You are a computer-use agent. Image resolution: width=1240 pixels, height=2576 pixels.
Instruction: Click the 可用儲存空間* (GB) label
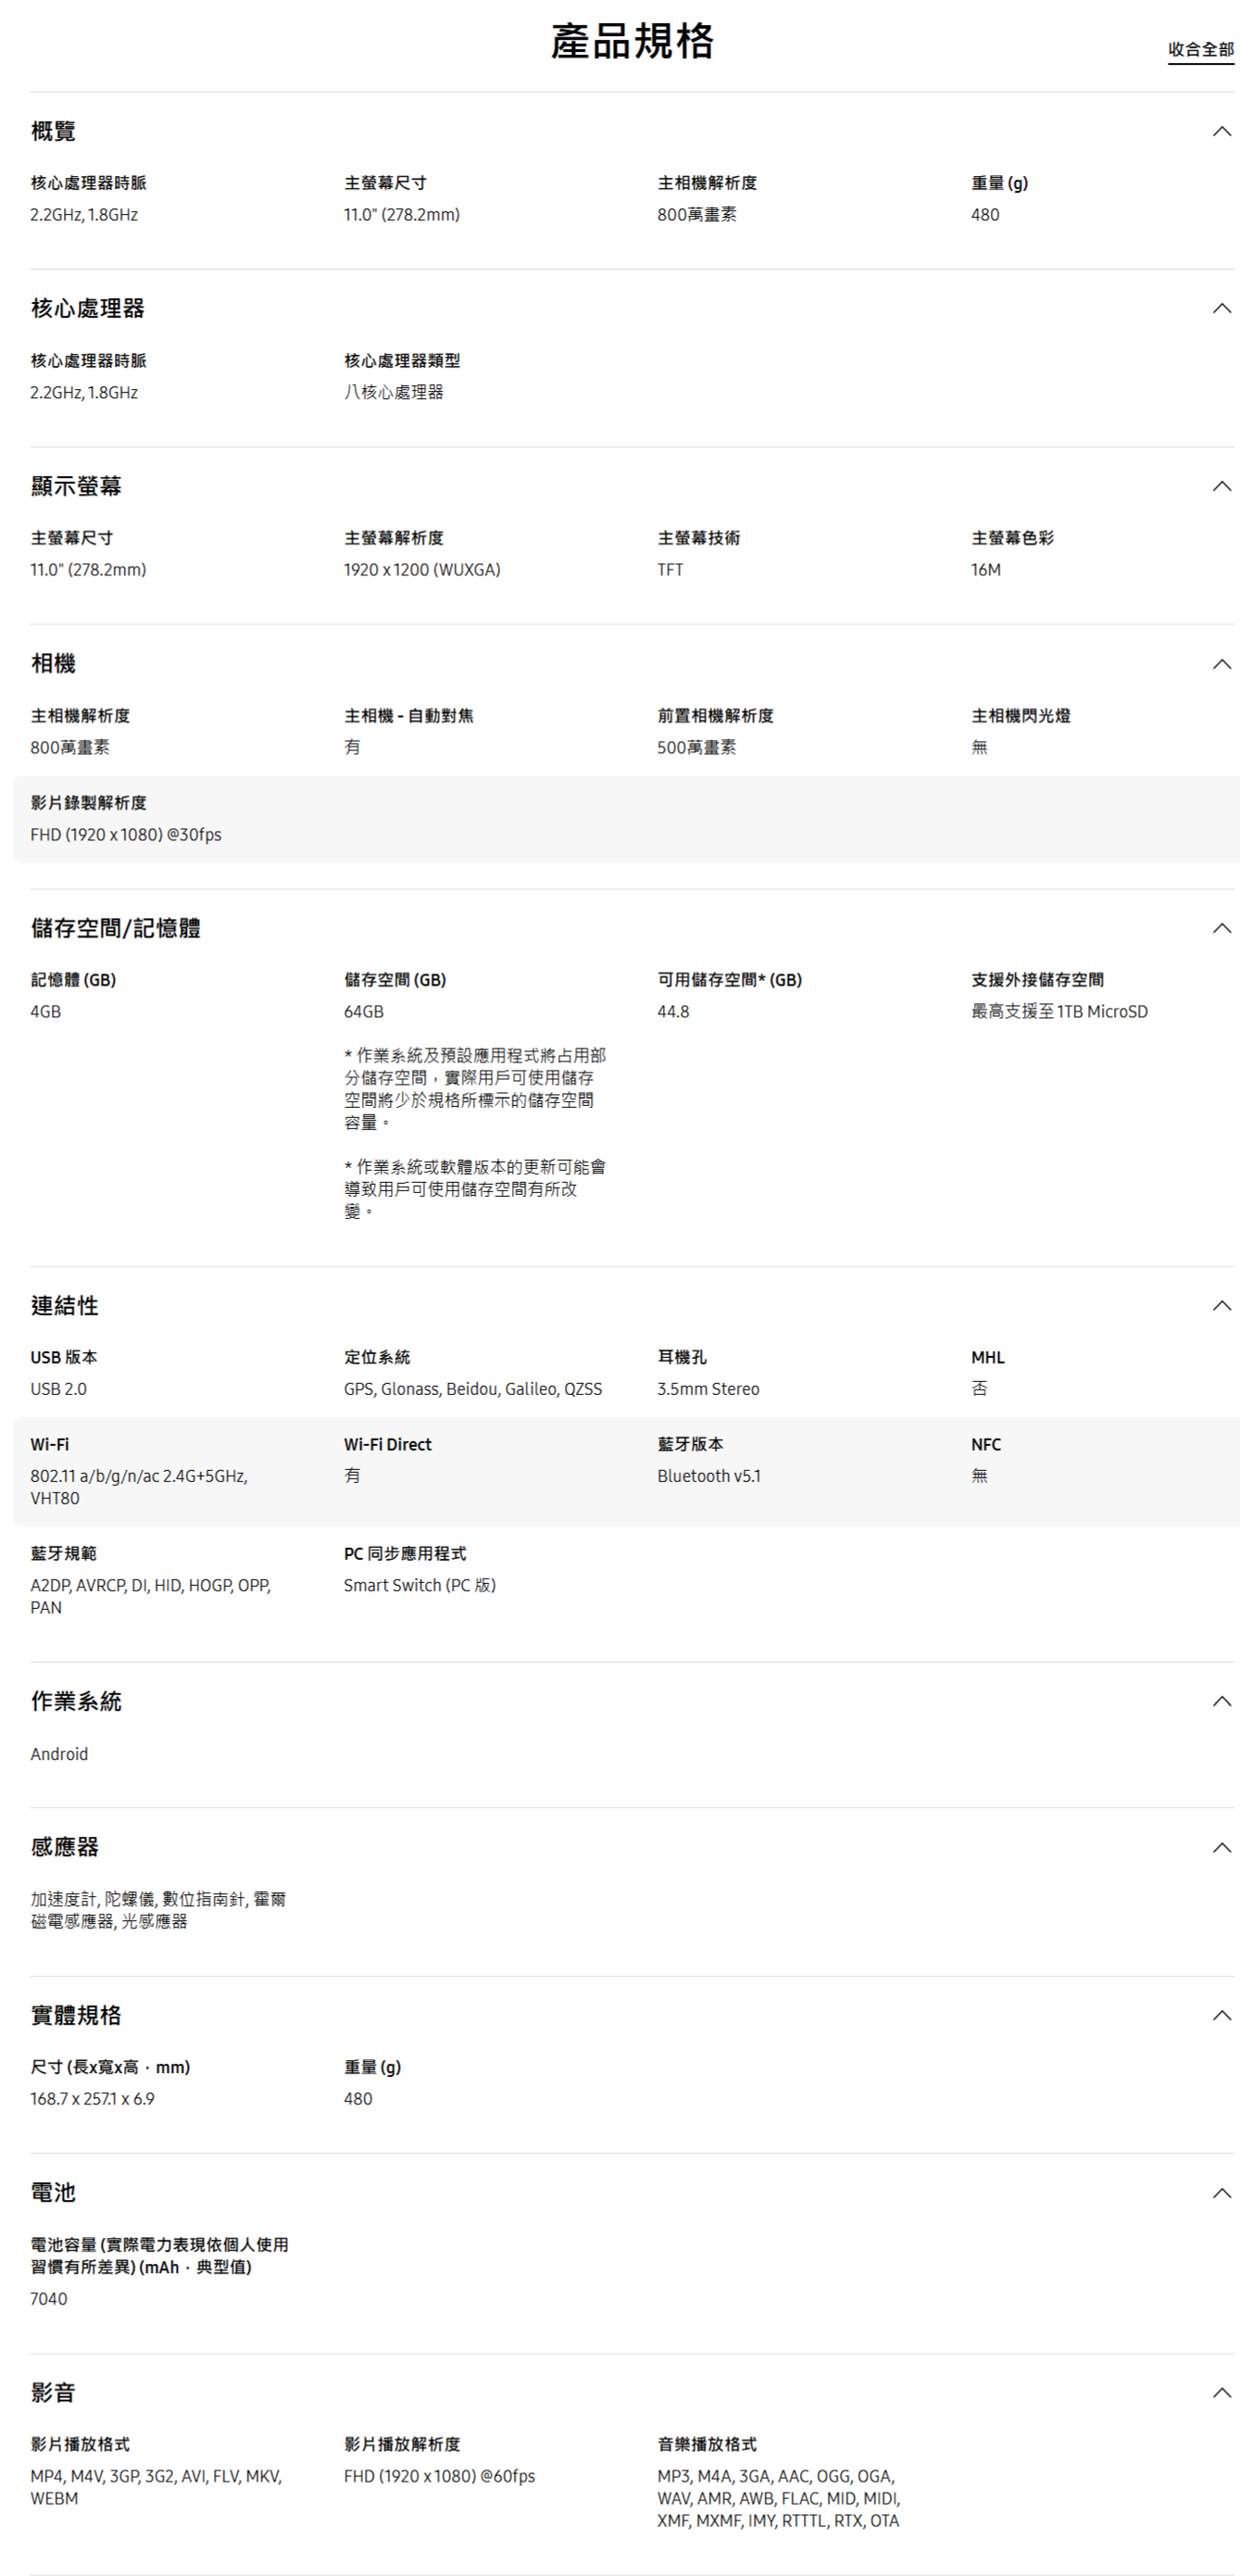tap(729, 980)
